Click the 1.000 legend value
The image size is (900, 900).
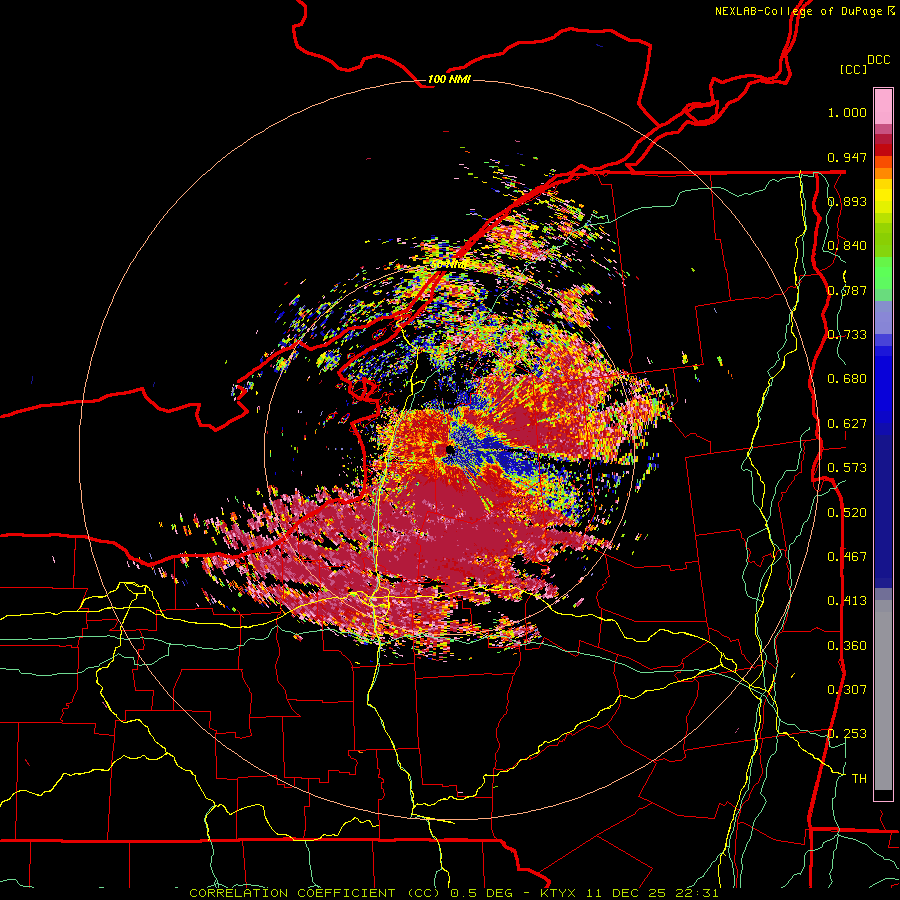[847, 112]
